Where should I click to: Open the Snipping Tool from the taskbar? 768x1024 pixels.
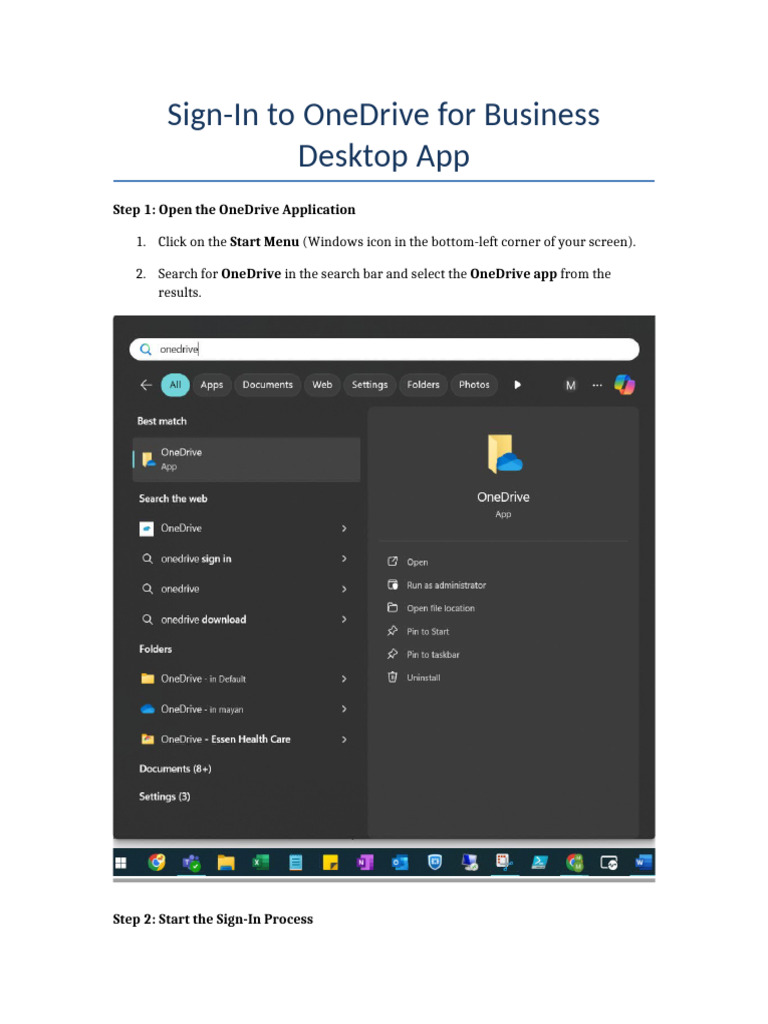(x=504, y=863)
